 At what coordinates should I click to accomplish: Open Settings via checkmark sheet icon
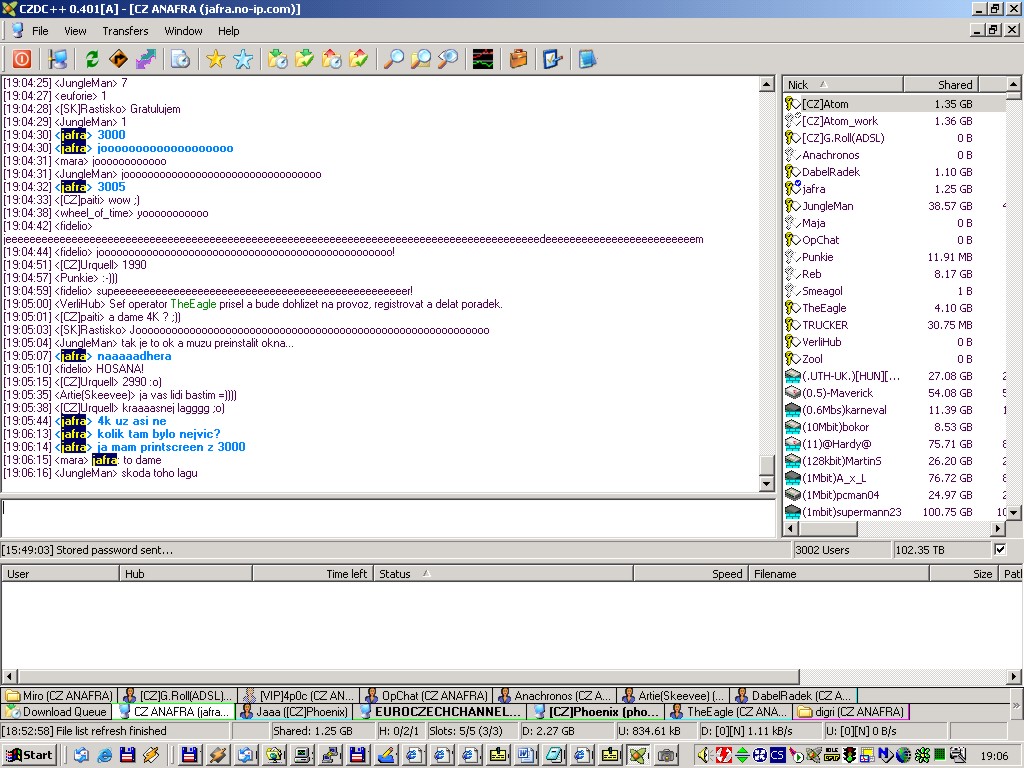552,59
